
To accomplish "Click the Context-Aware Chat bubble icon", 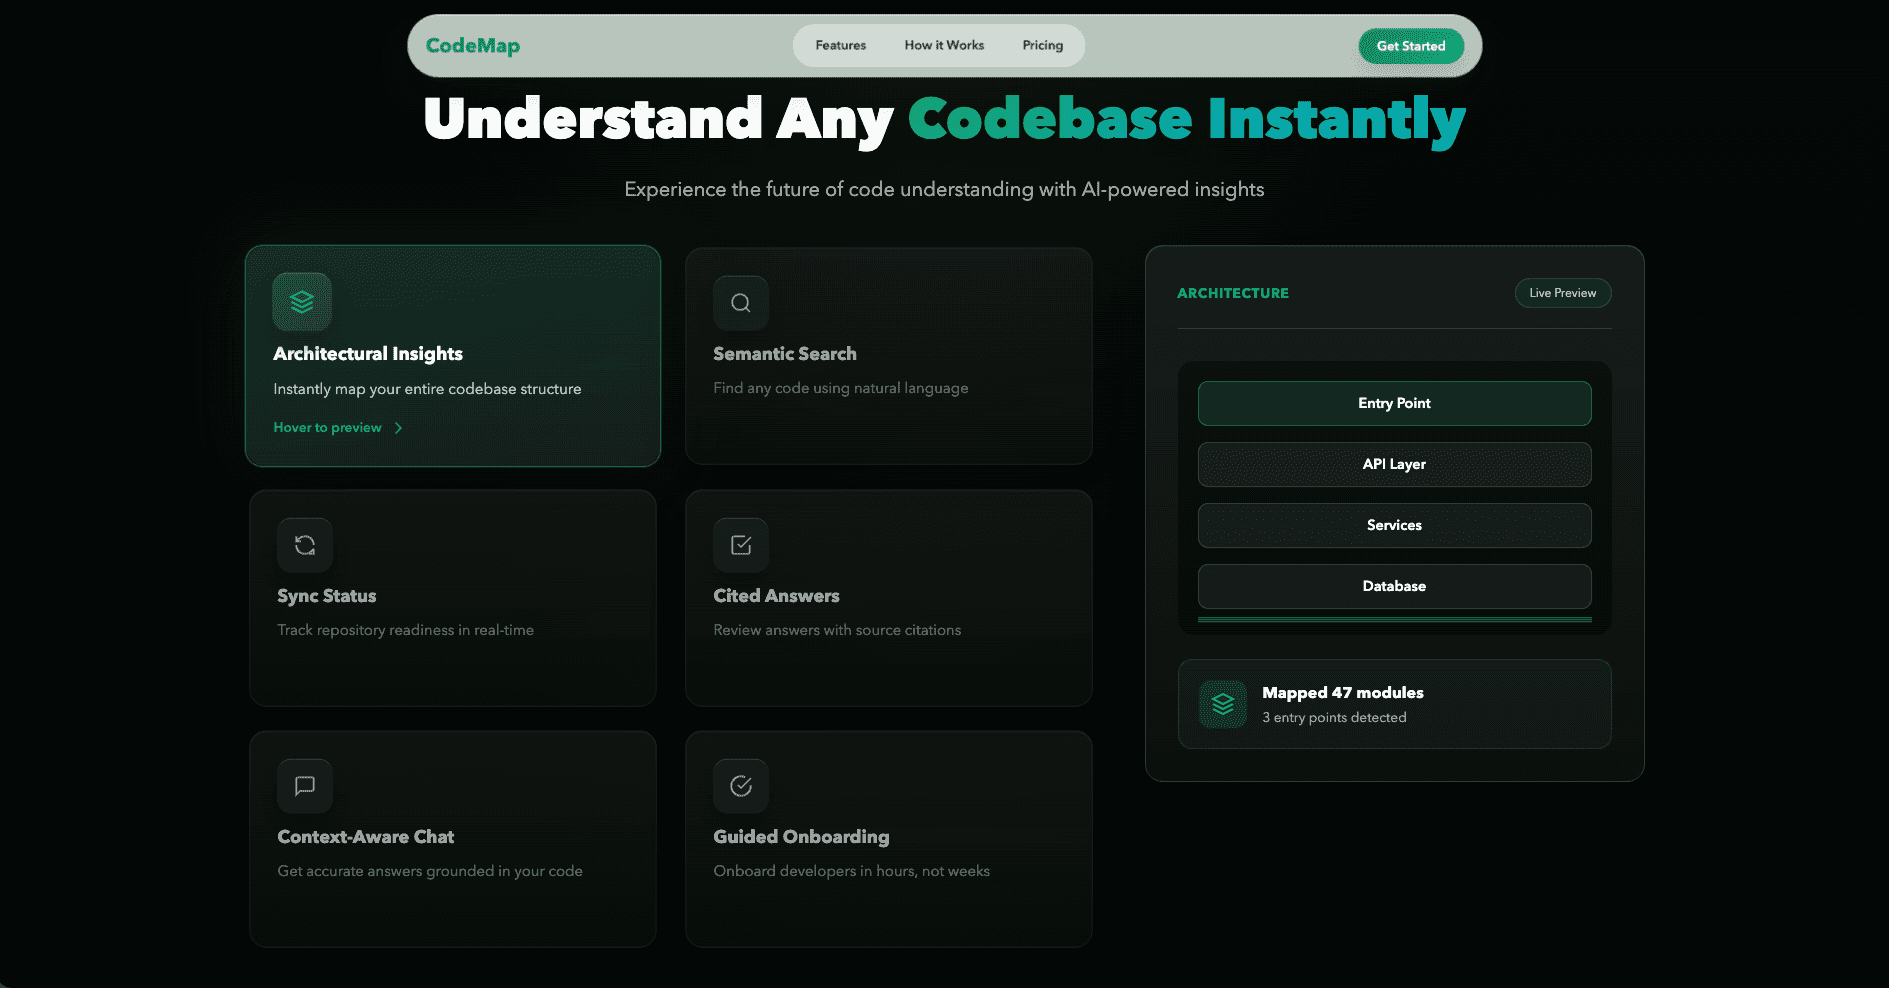I will pyautogui.click(x=305, y=786).
